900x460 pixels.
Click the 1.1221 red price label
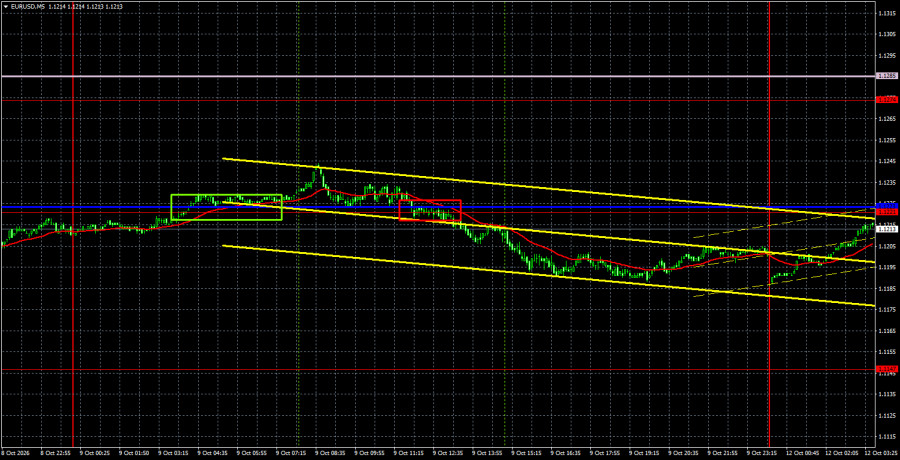(887, 212)
